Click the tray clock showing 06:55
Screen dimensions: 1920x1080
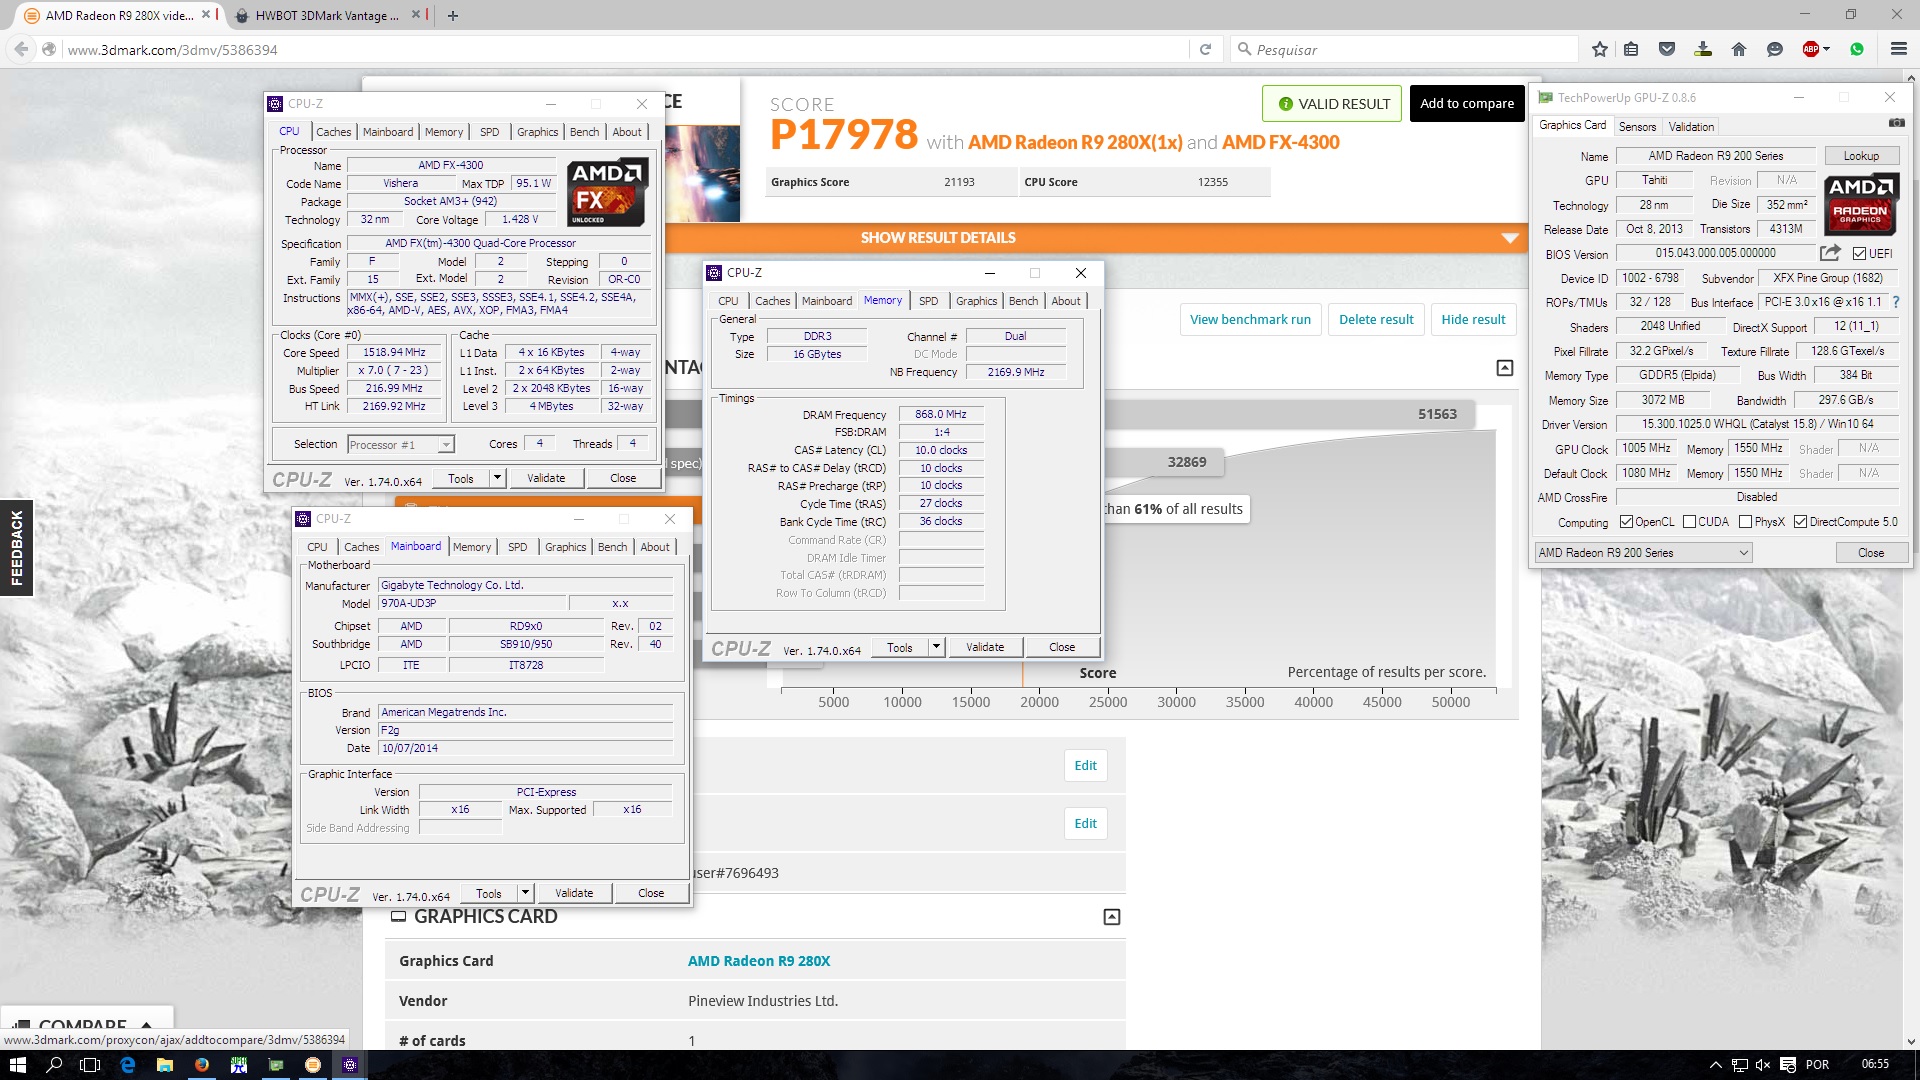click(1875, 1065)
